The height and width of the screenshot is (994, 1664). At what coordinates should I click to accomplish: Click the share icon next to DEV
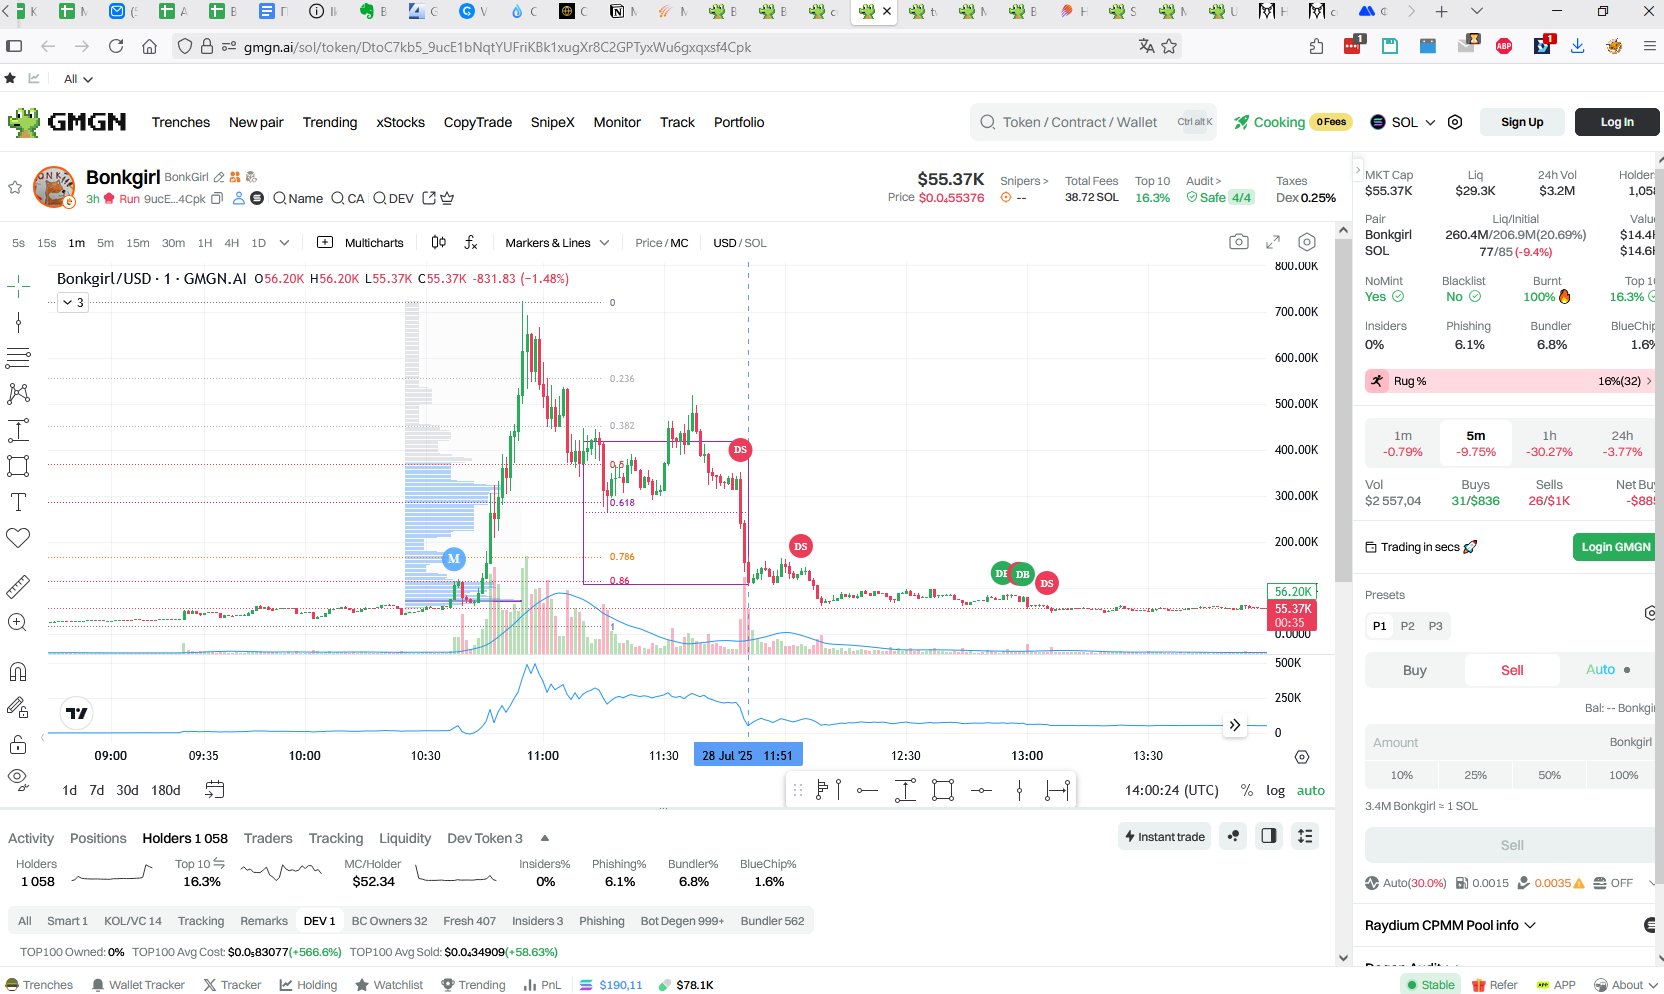pyautogui.click(x=429, y=198)
